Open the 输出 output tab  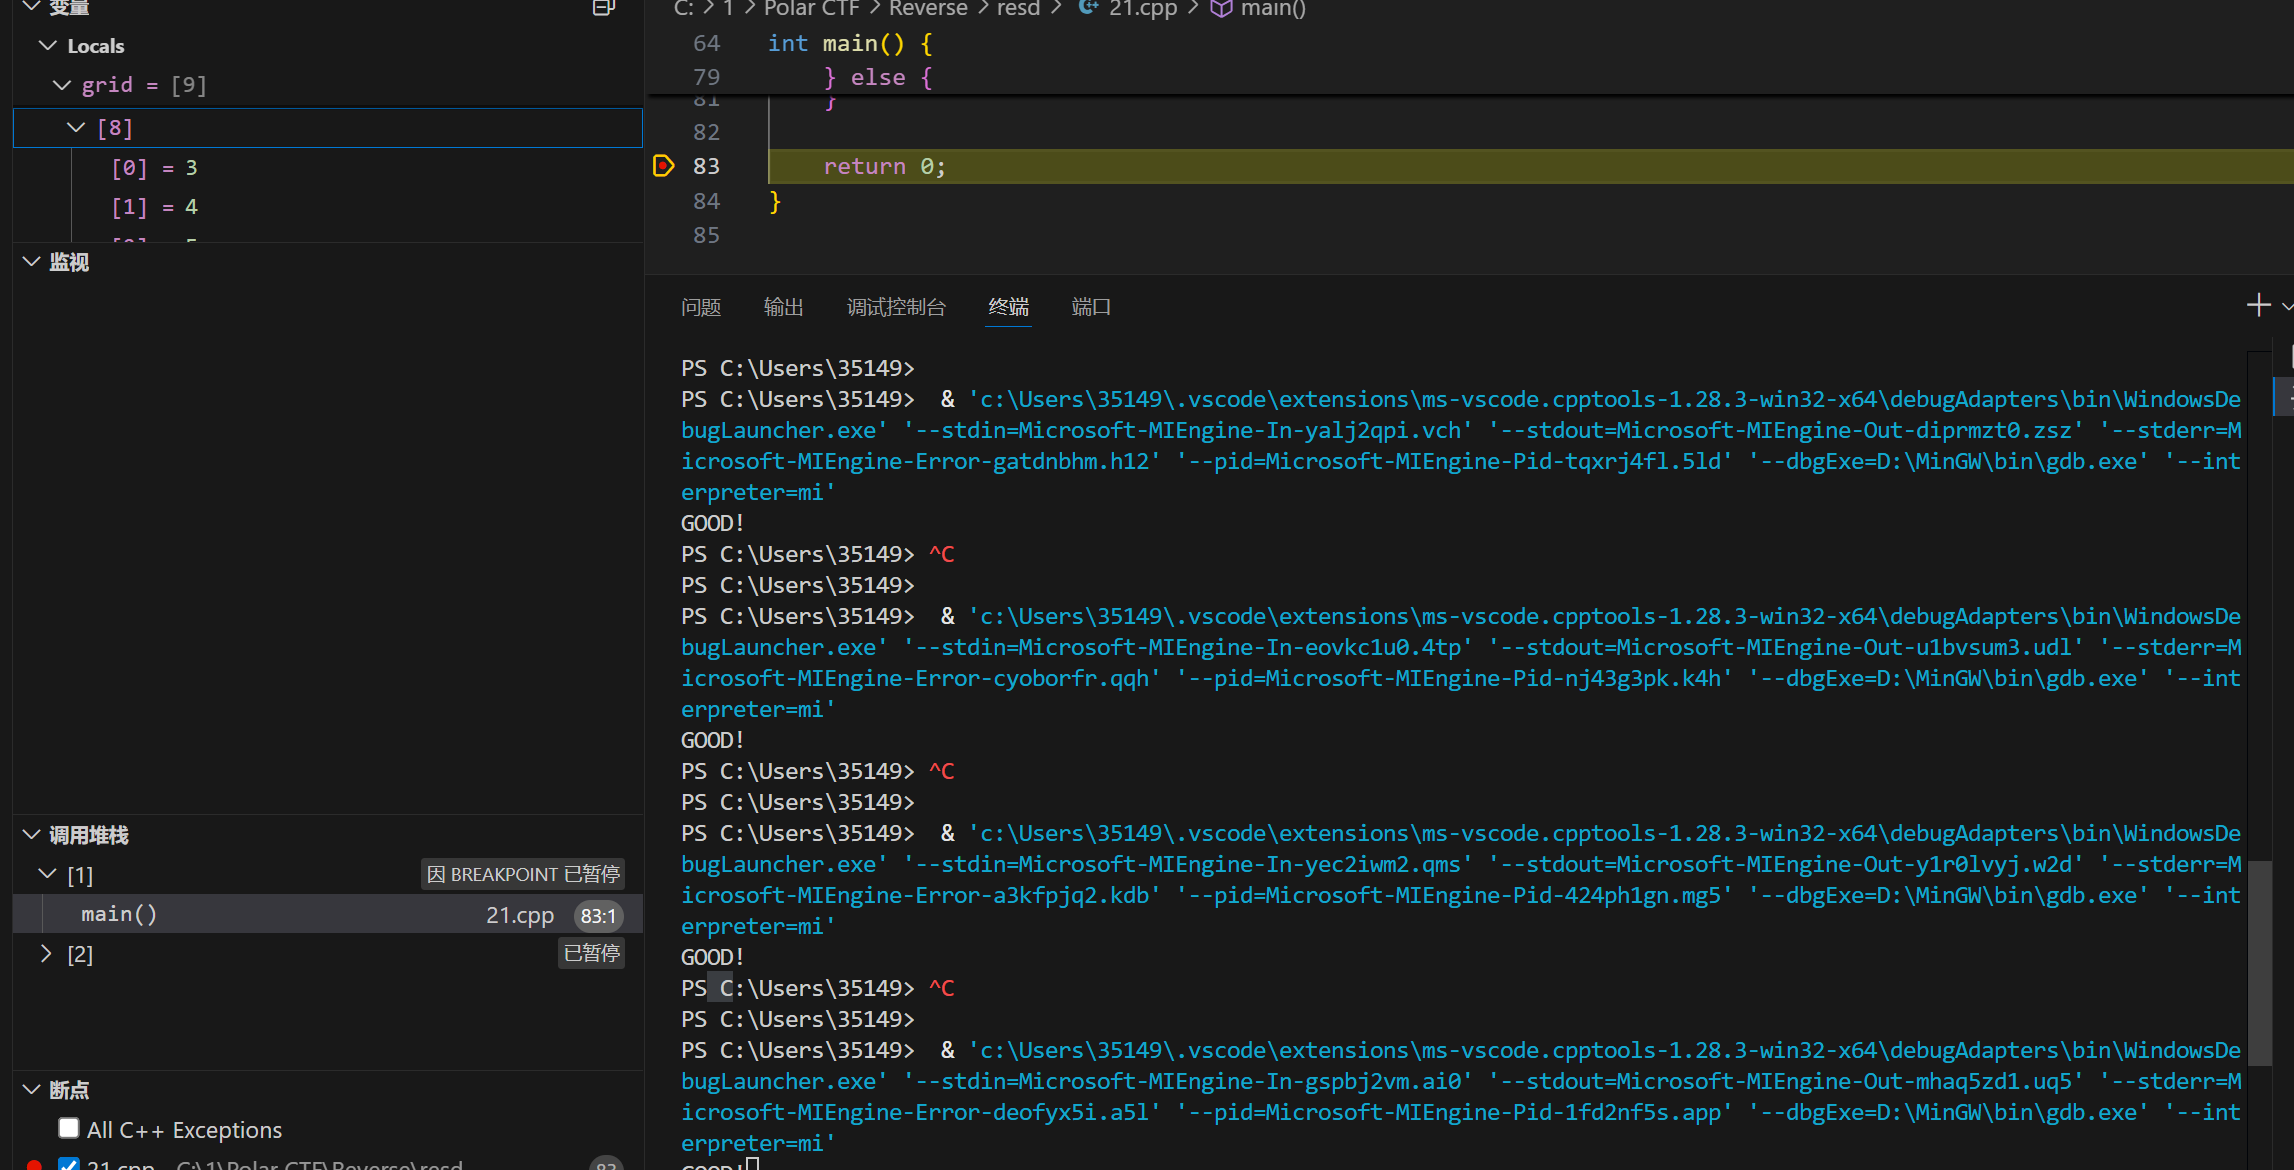click(783, 307)
